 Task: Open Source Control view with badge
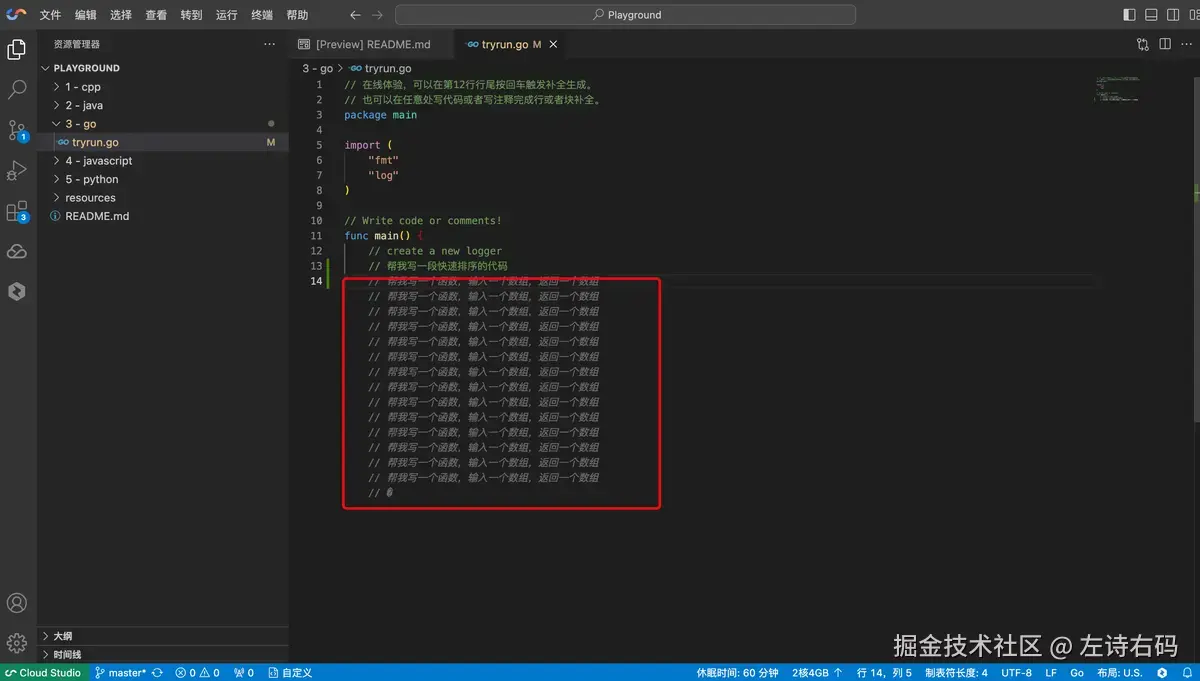[17, 130]
